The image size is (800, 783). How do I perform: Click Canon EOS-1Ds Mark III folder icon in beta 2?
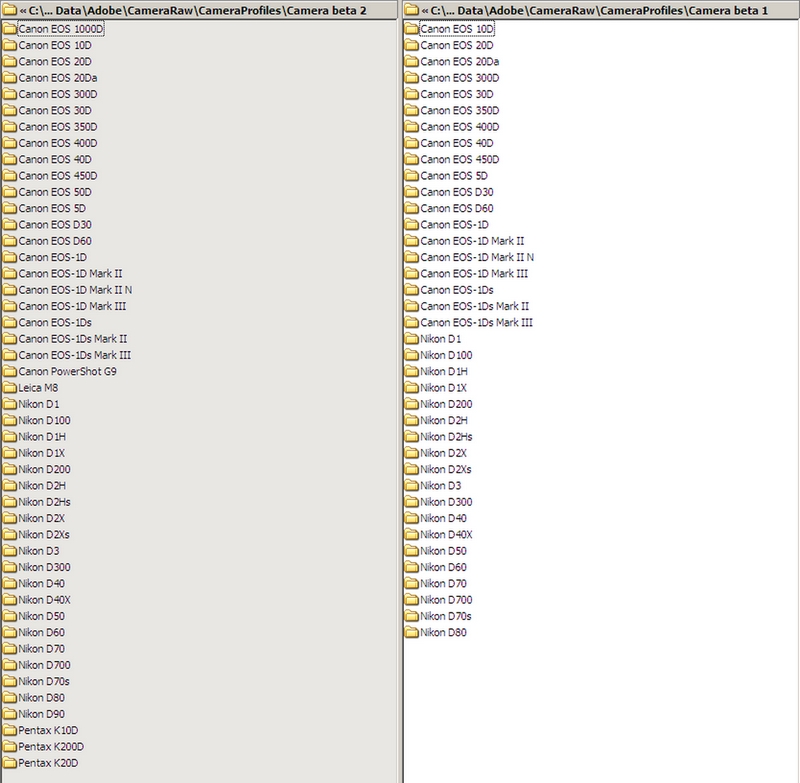pos(10,356)
